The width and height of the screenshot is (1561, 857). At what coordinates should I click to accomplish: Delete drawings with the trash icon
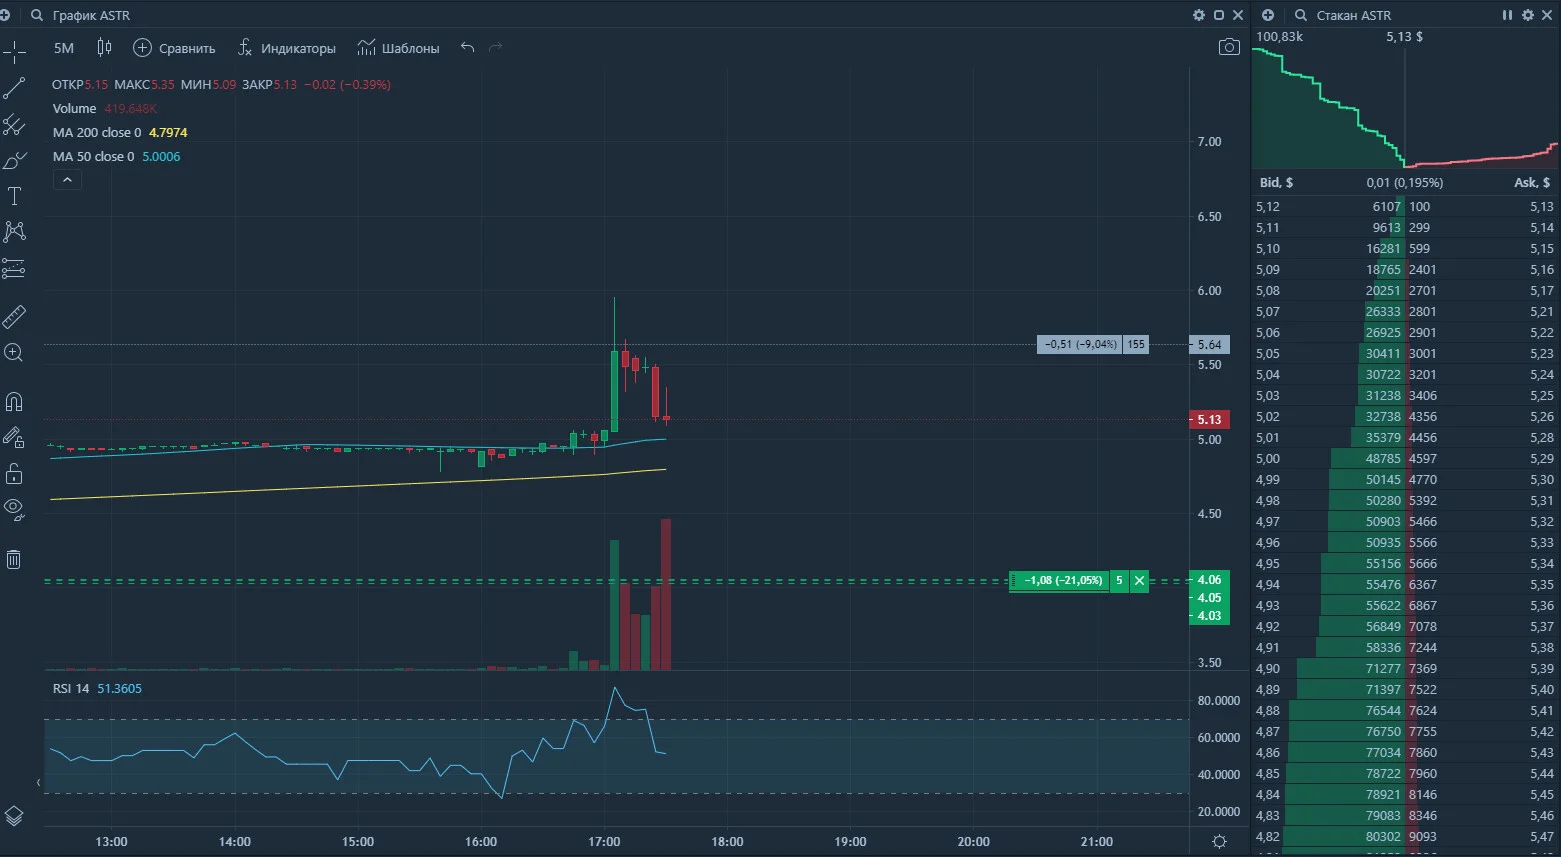click(x=14, y=559)
